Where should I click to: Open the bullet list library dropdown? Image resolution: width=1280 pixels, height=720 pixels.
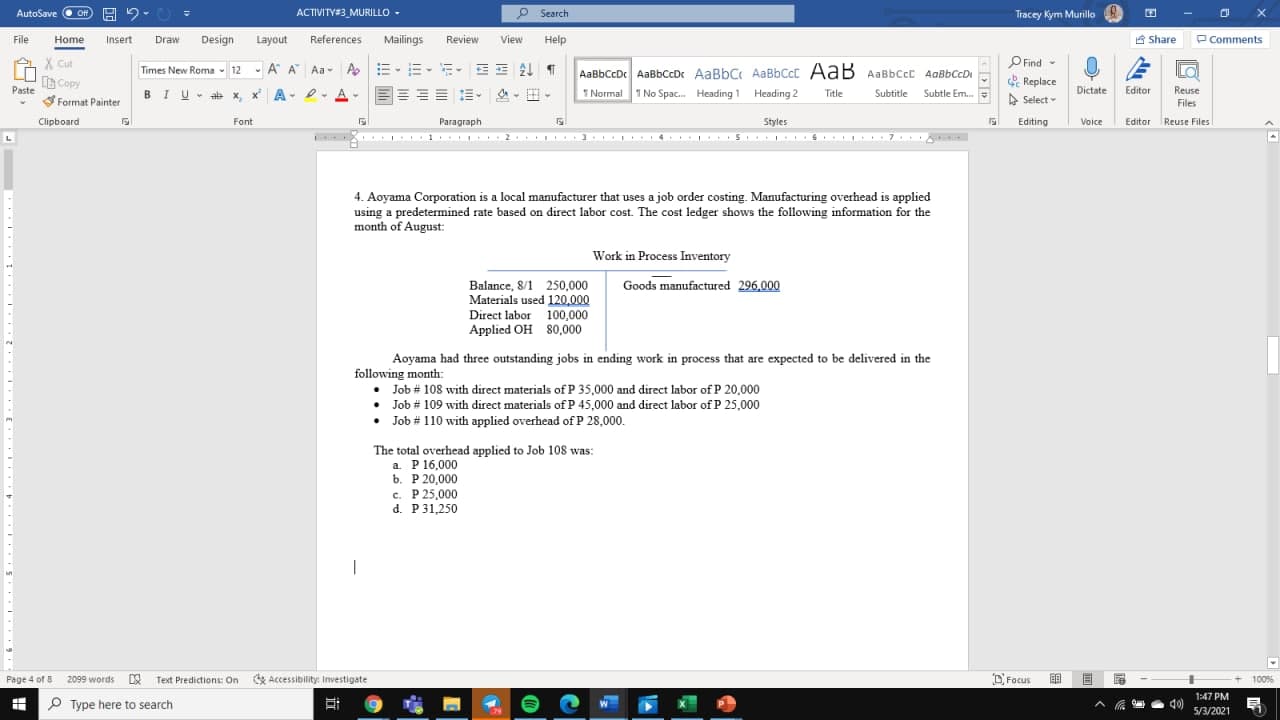click(x=396, y=70)
